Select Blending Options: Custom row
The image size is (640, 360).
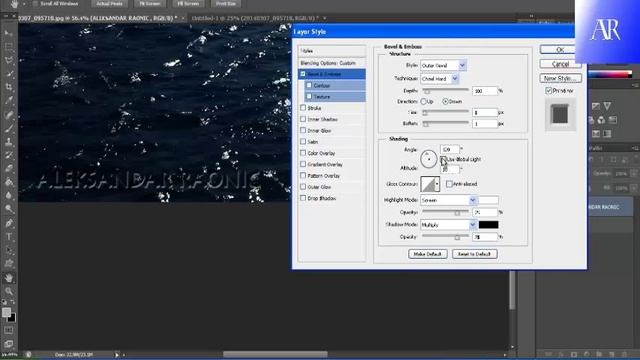[332, 63]
